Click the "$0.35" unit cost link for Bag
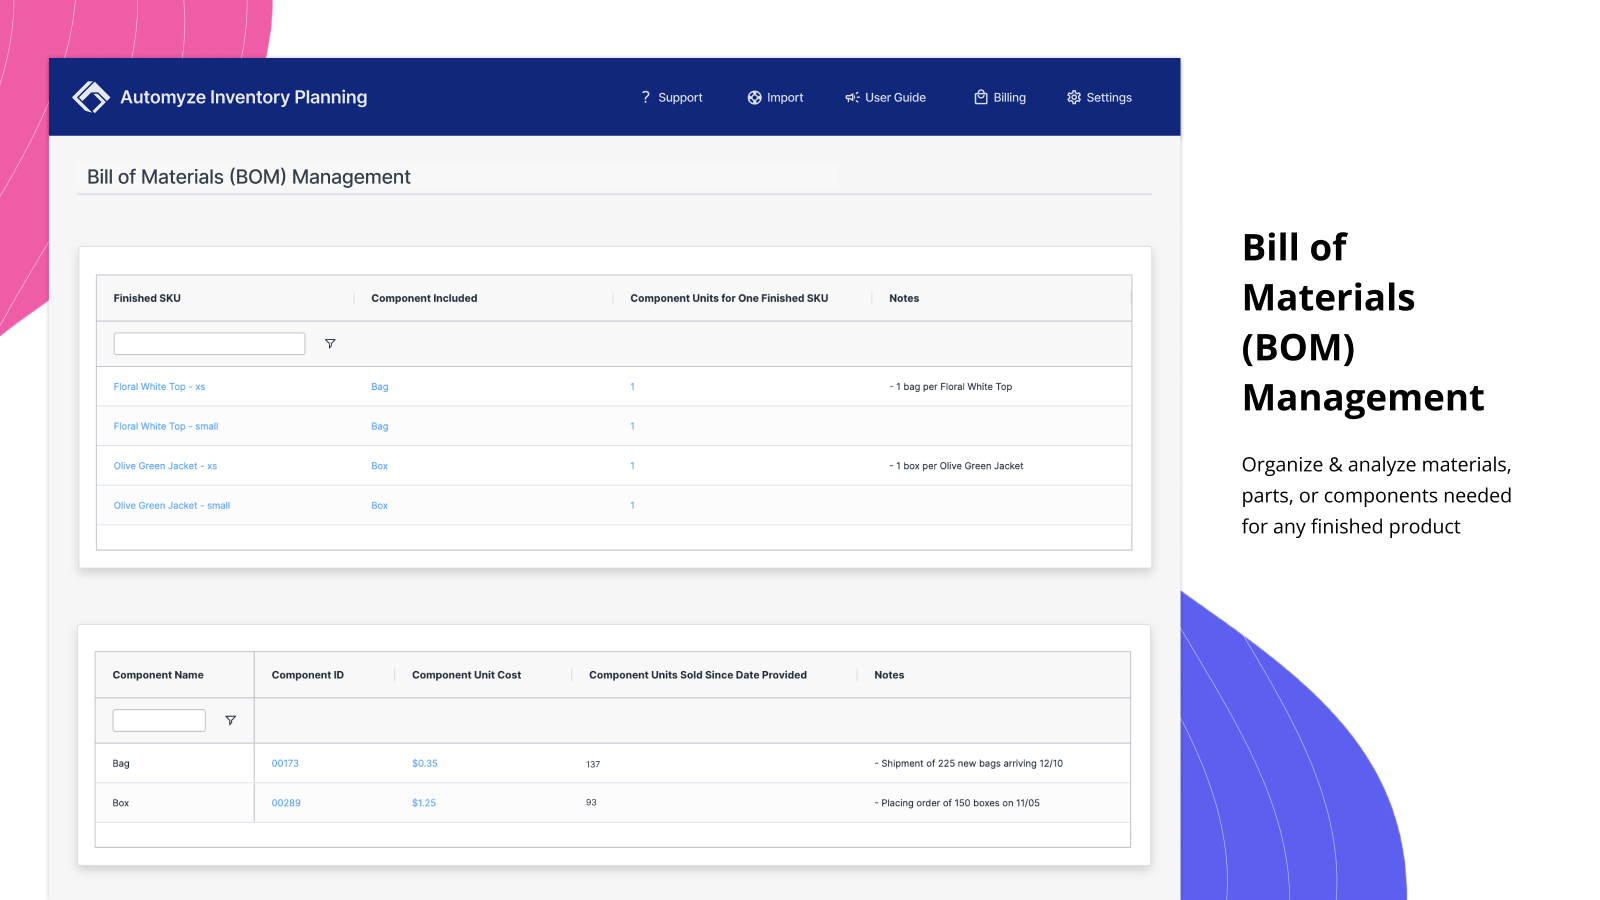This screenshot has height=900, width=1600. [424, 762]
